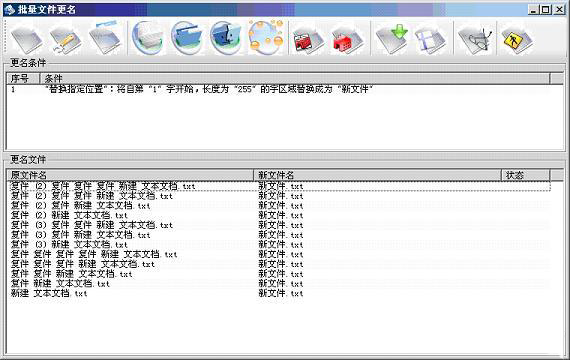Click the 序号 column header
570x360 pixels.
(x=23, y=78)
